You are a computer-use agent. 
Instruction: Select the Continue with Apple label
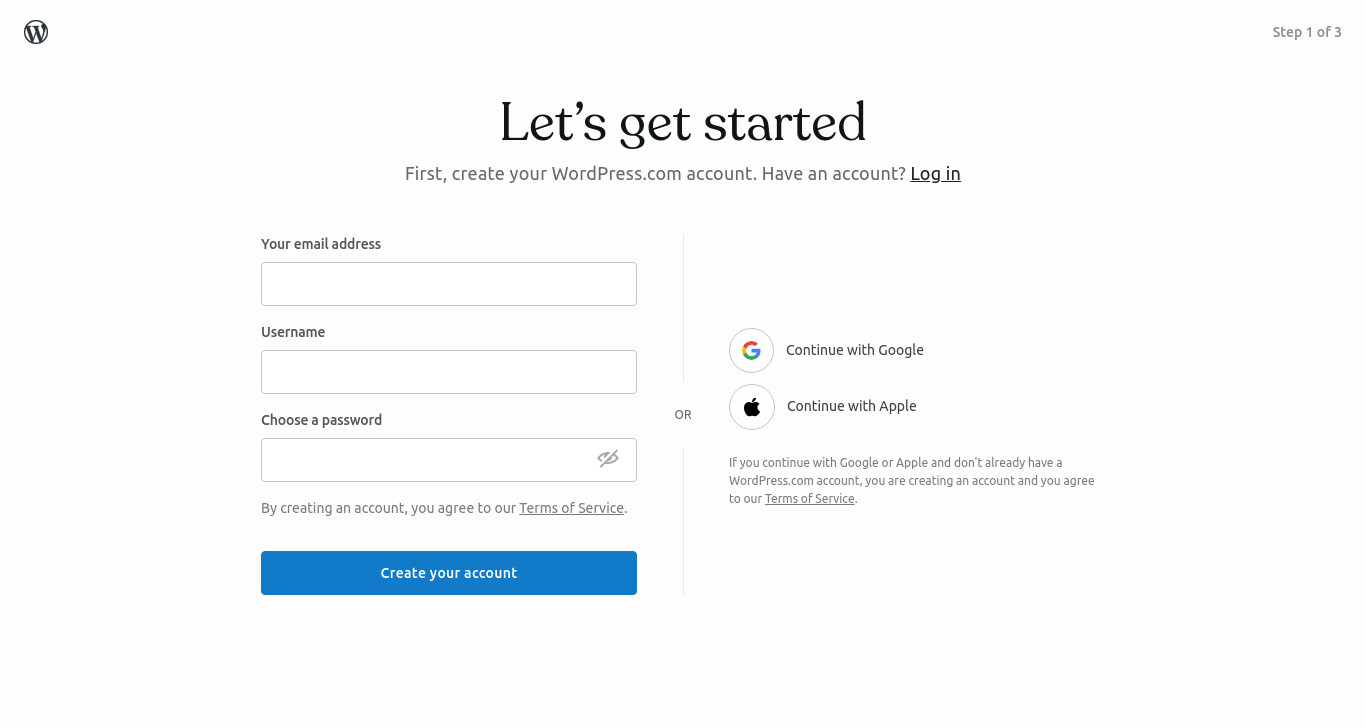(x=852, y=406)
